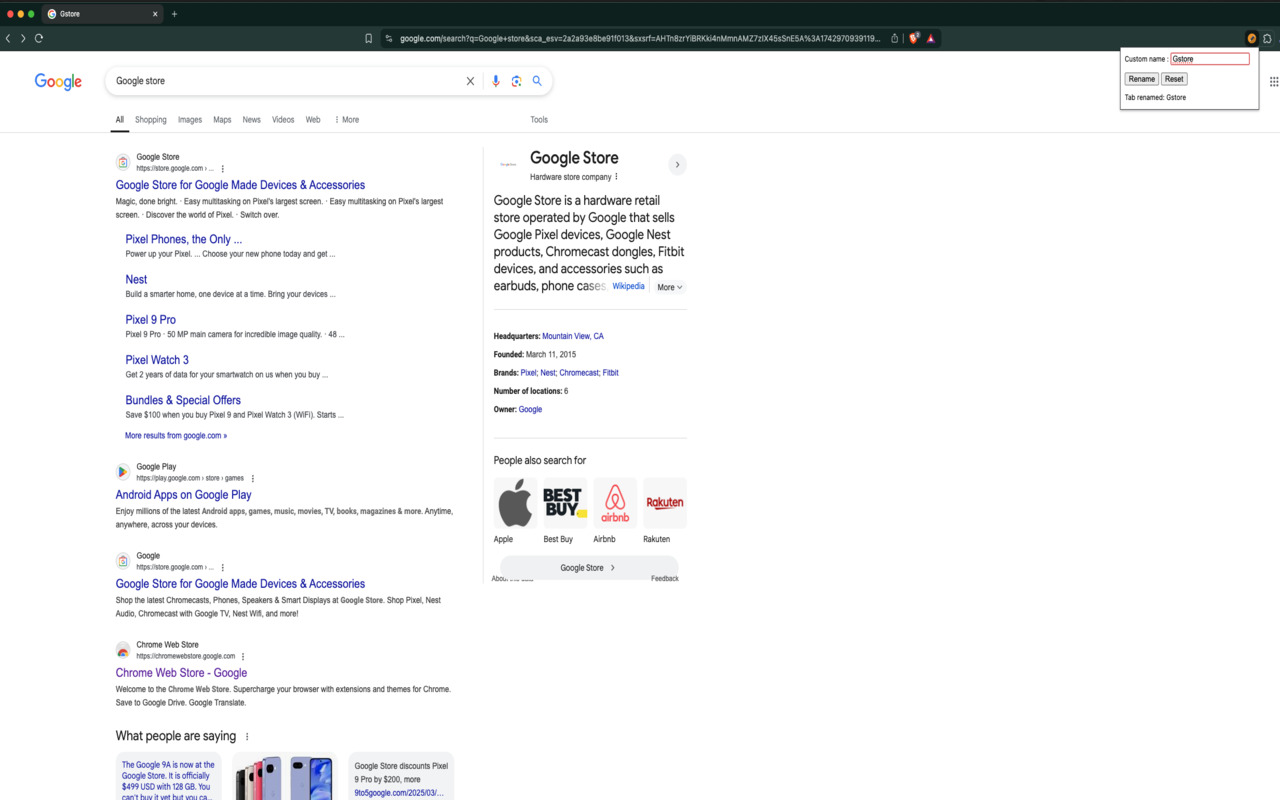Viewport: 1280px width, 800px height.
Task: Open the browser extensions puzzle icon
Action: click(x=1267, y=38)
